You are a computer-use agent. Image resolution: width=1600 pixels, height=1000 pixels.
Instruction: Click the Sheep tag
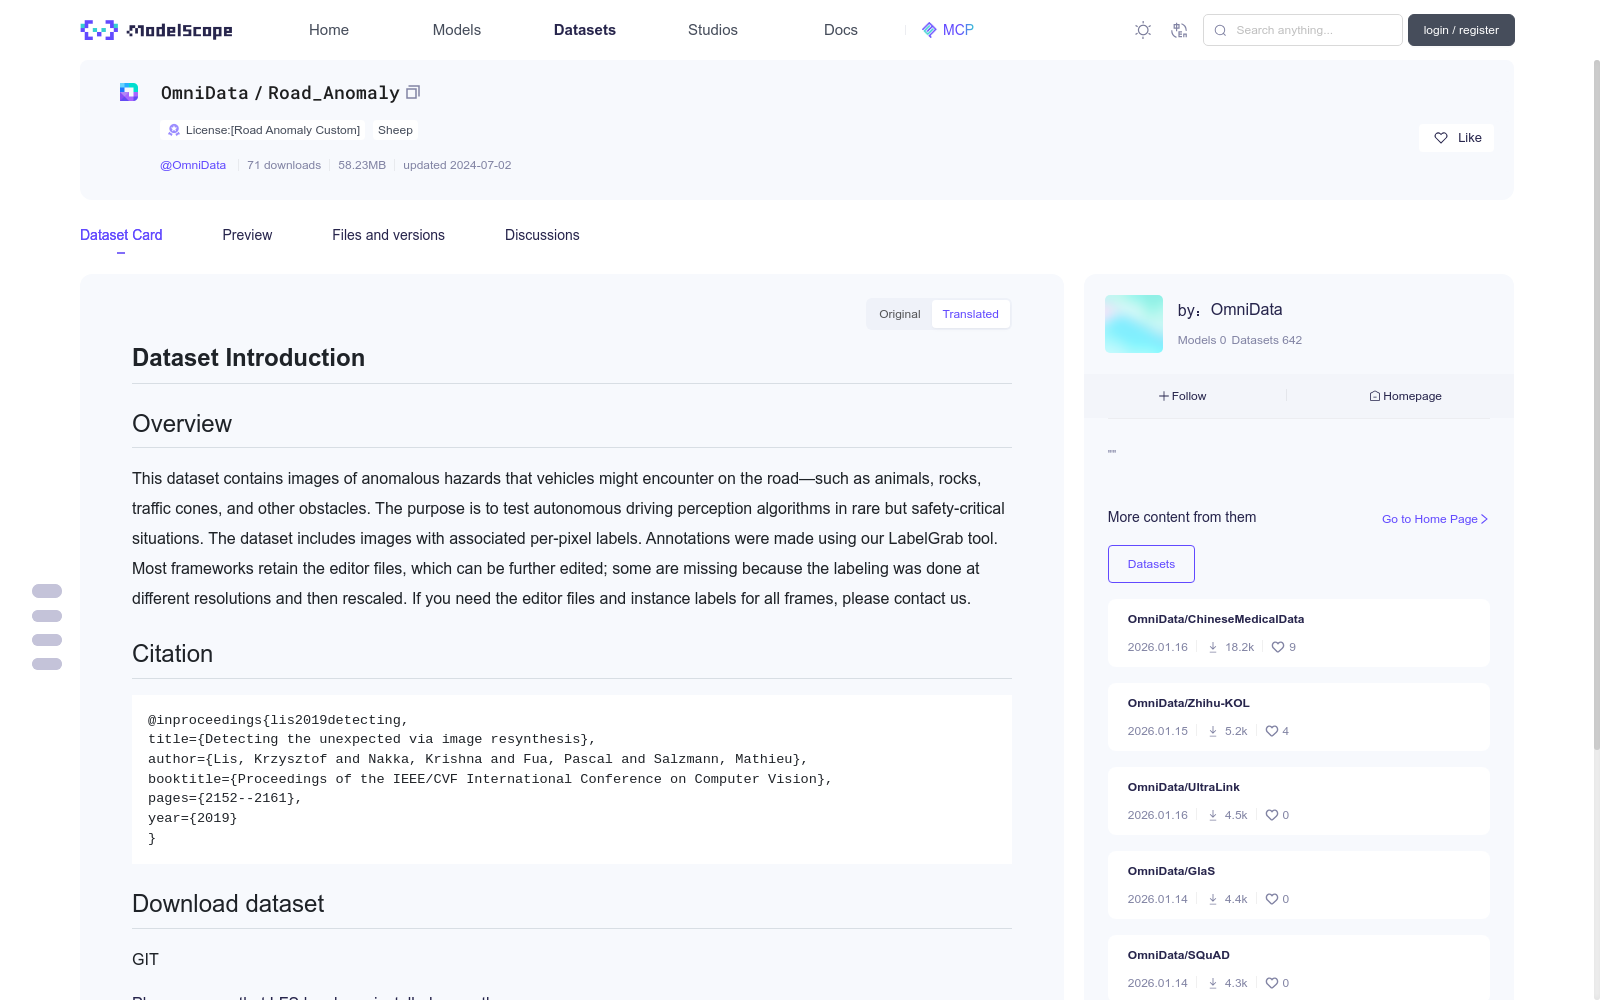395,130
